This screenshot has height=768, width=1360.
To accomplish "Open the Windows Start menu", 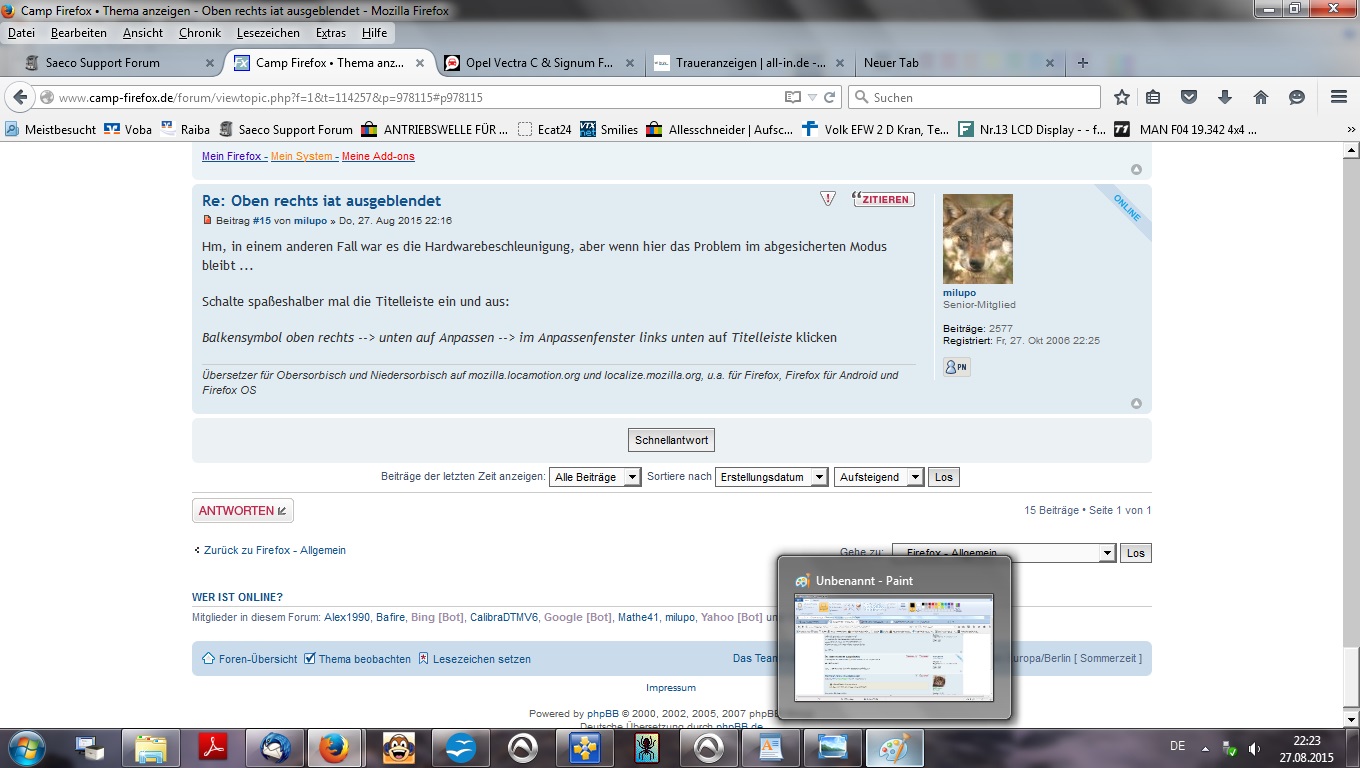I will [x=25, y=747].
